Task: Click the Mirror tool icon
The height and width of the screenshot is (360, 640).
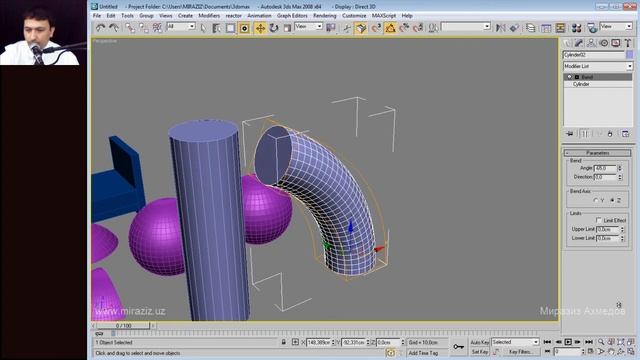Action: (x=500, y=28)
